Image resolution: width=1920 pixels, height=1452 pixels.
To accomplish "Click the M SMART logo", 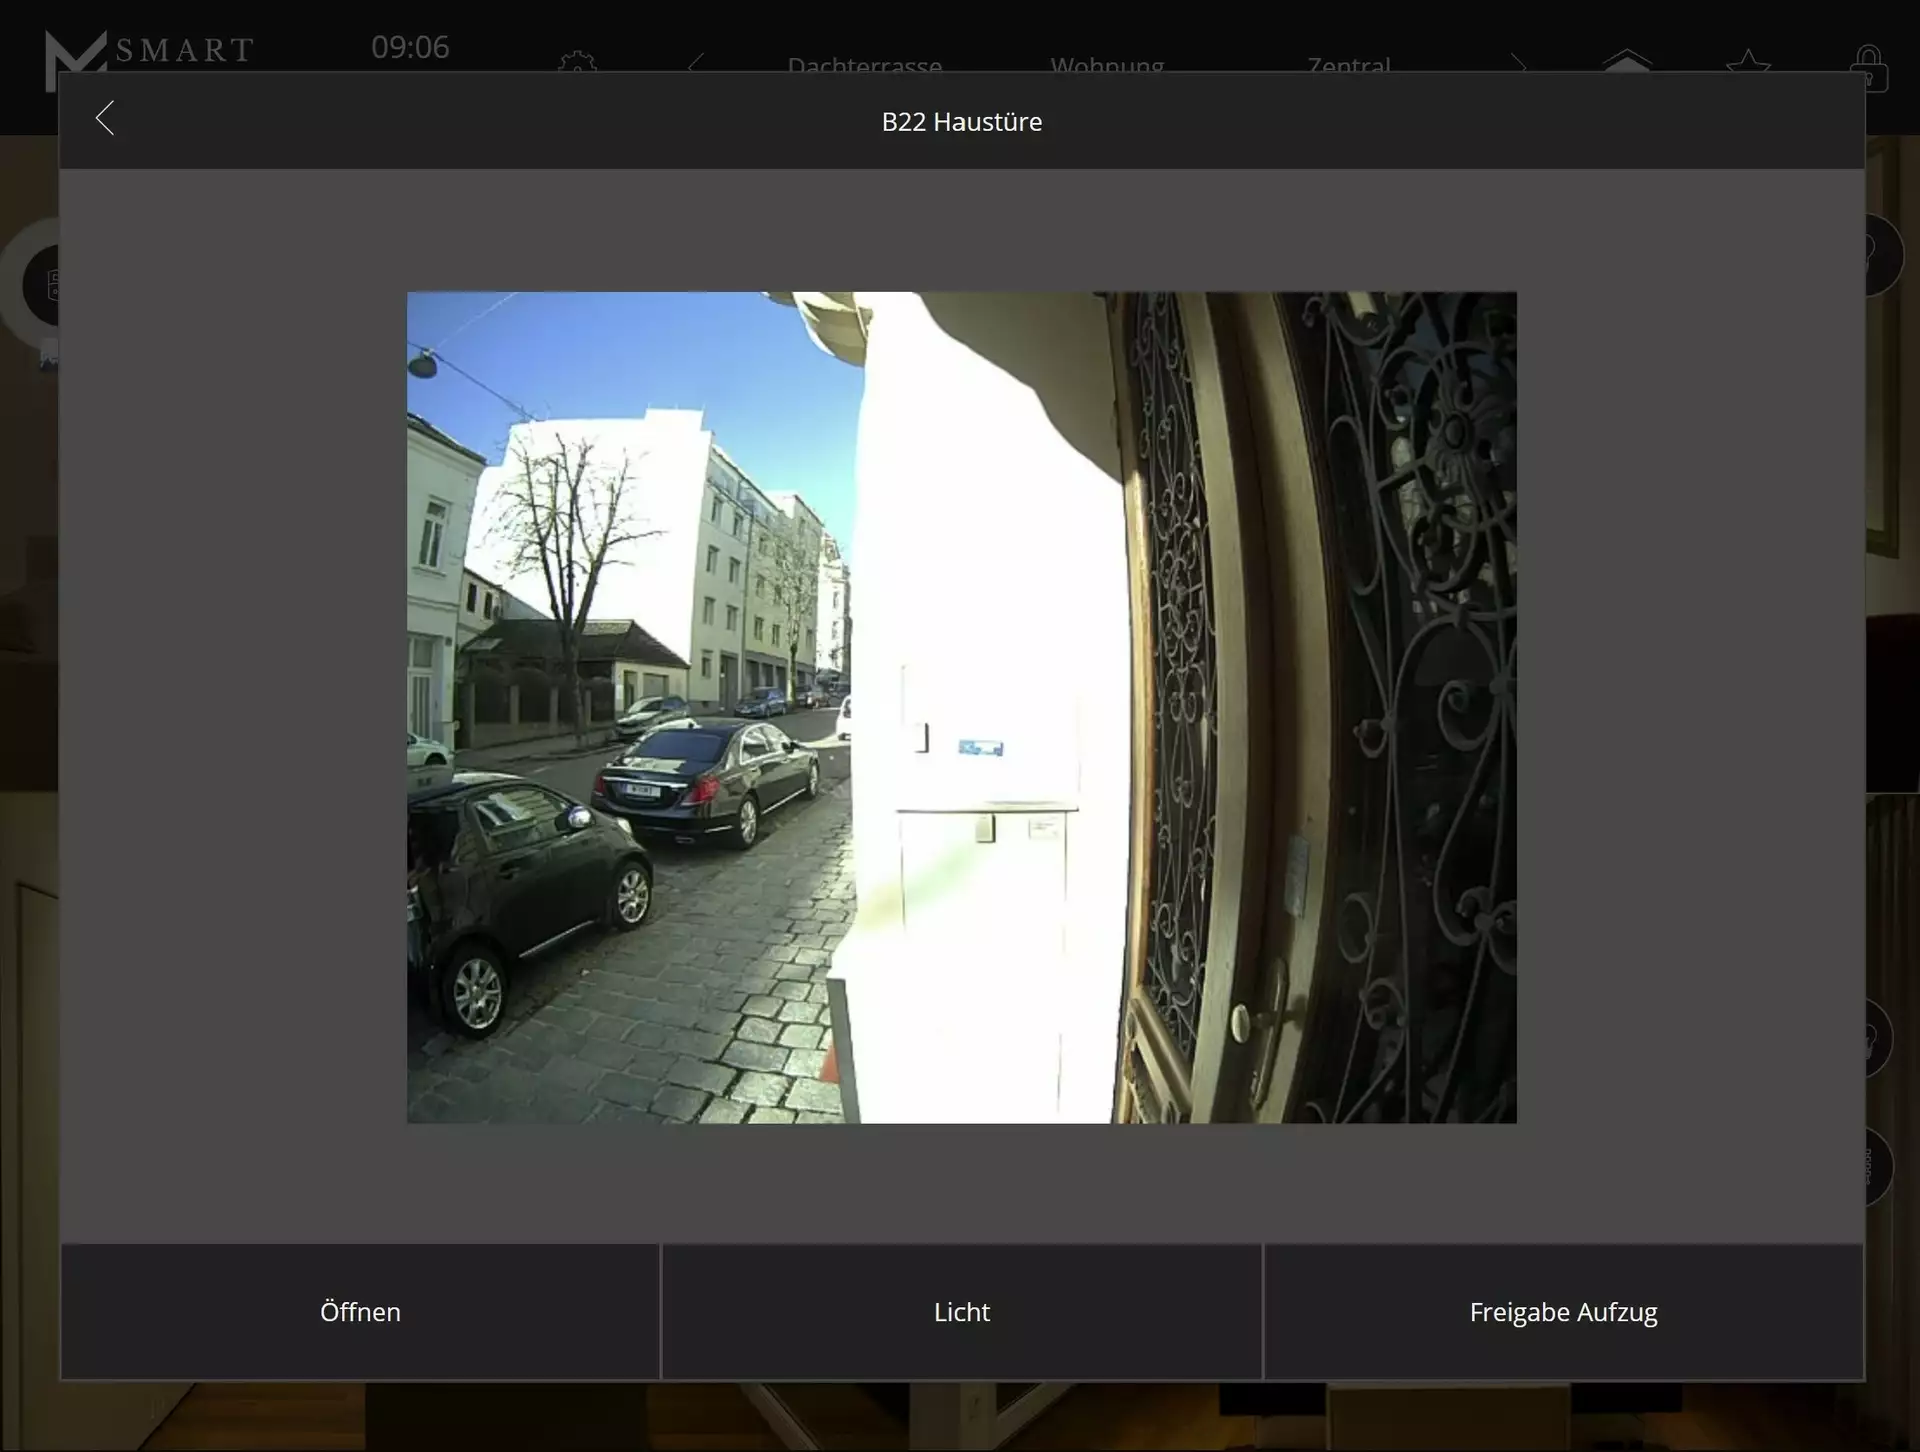I will click(150, 55).
